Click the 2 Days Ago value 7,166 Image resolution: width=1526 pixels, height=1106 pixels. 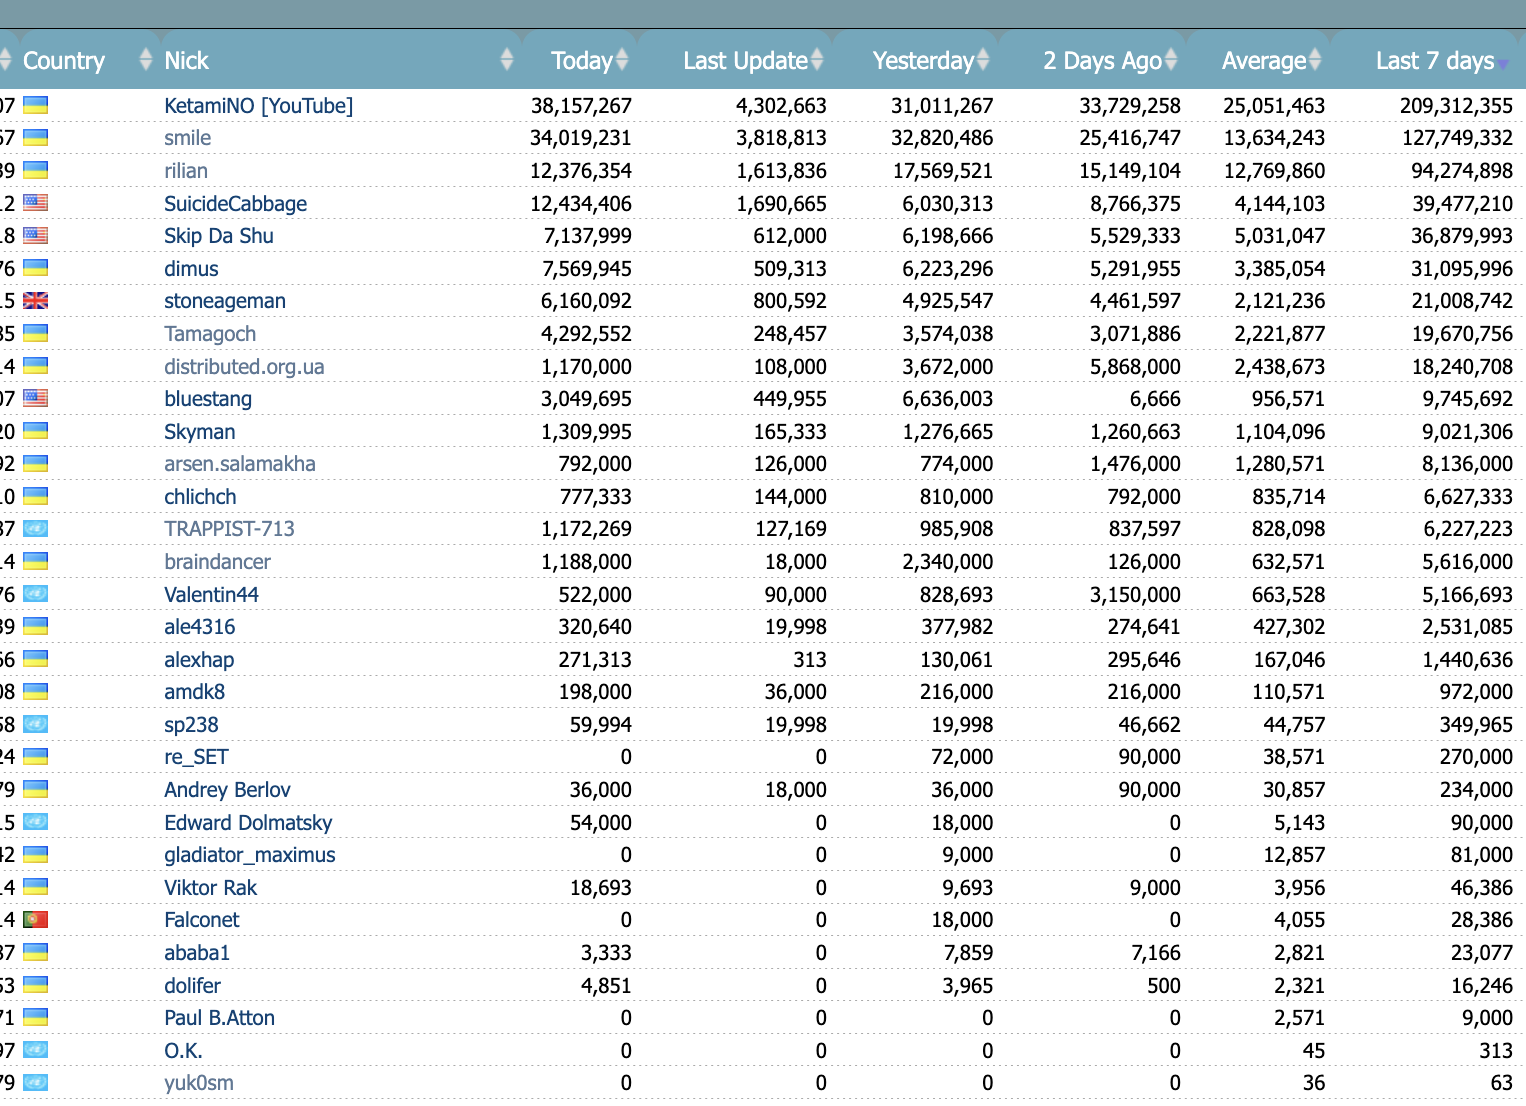[x=1156, y=952]
